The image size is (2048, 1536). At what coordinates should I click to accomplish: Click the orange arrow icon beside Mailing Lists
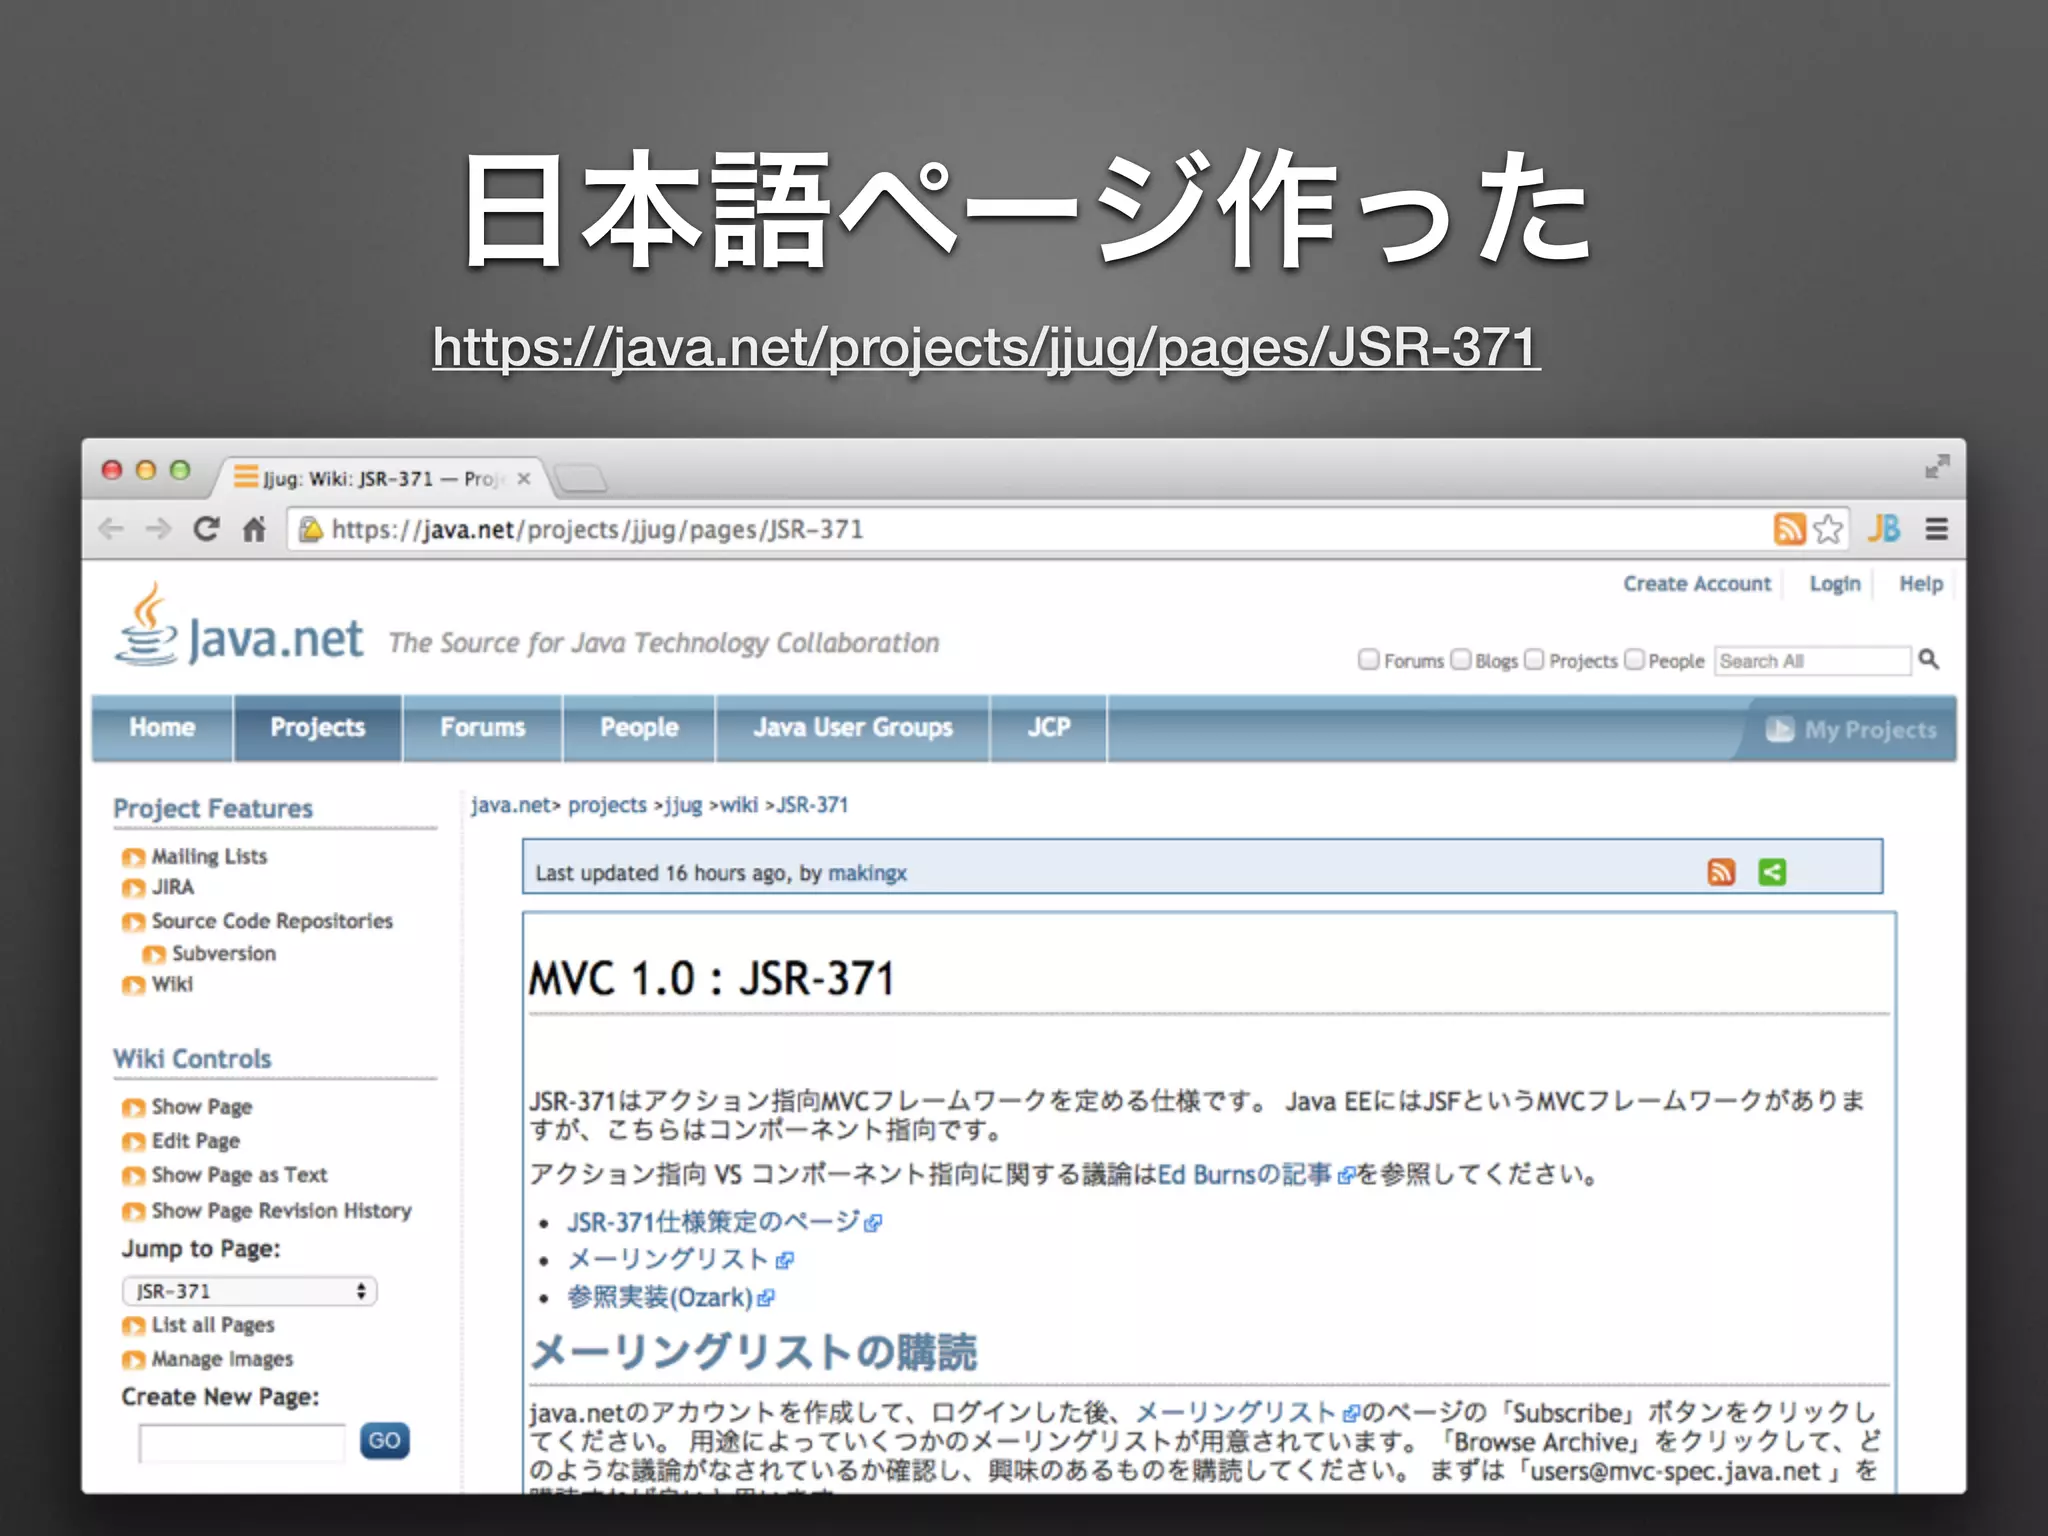tap(133, 858)
